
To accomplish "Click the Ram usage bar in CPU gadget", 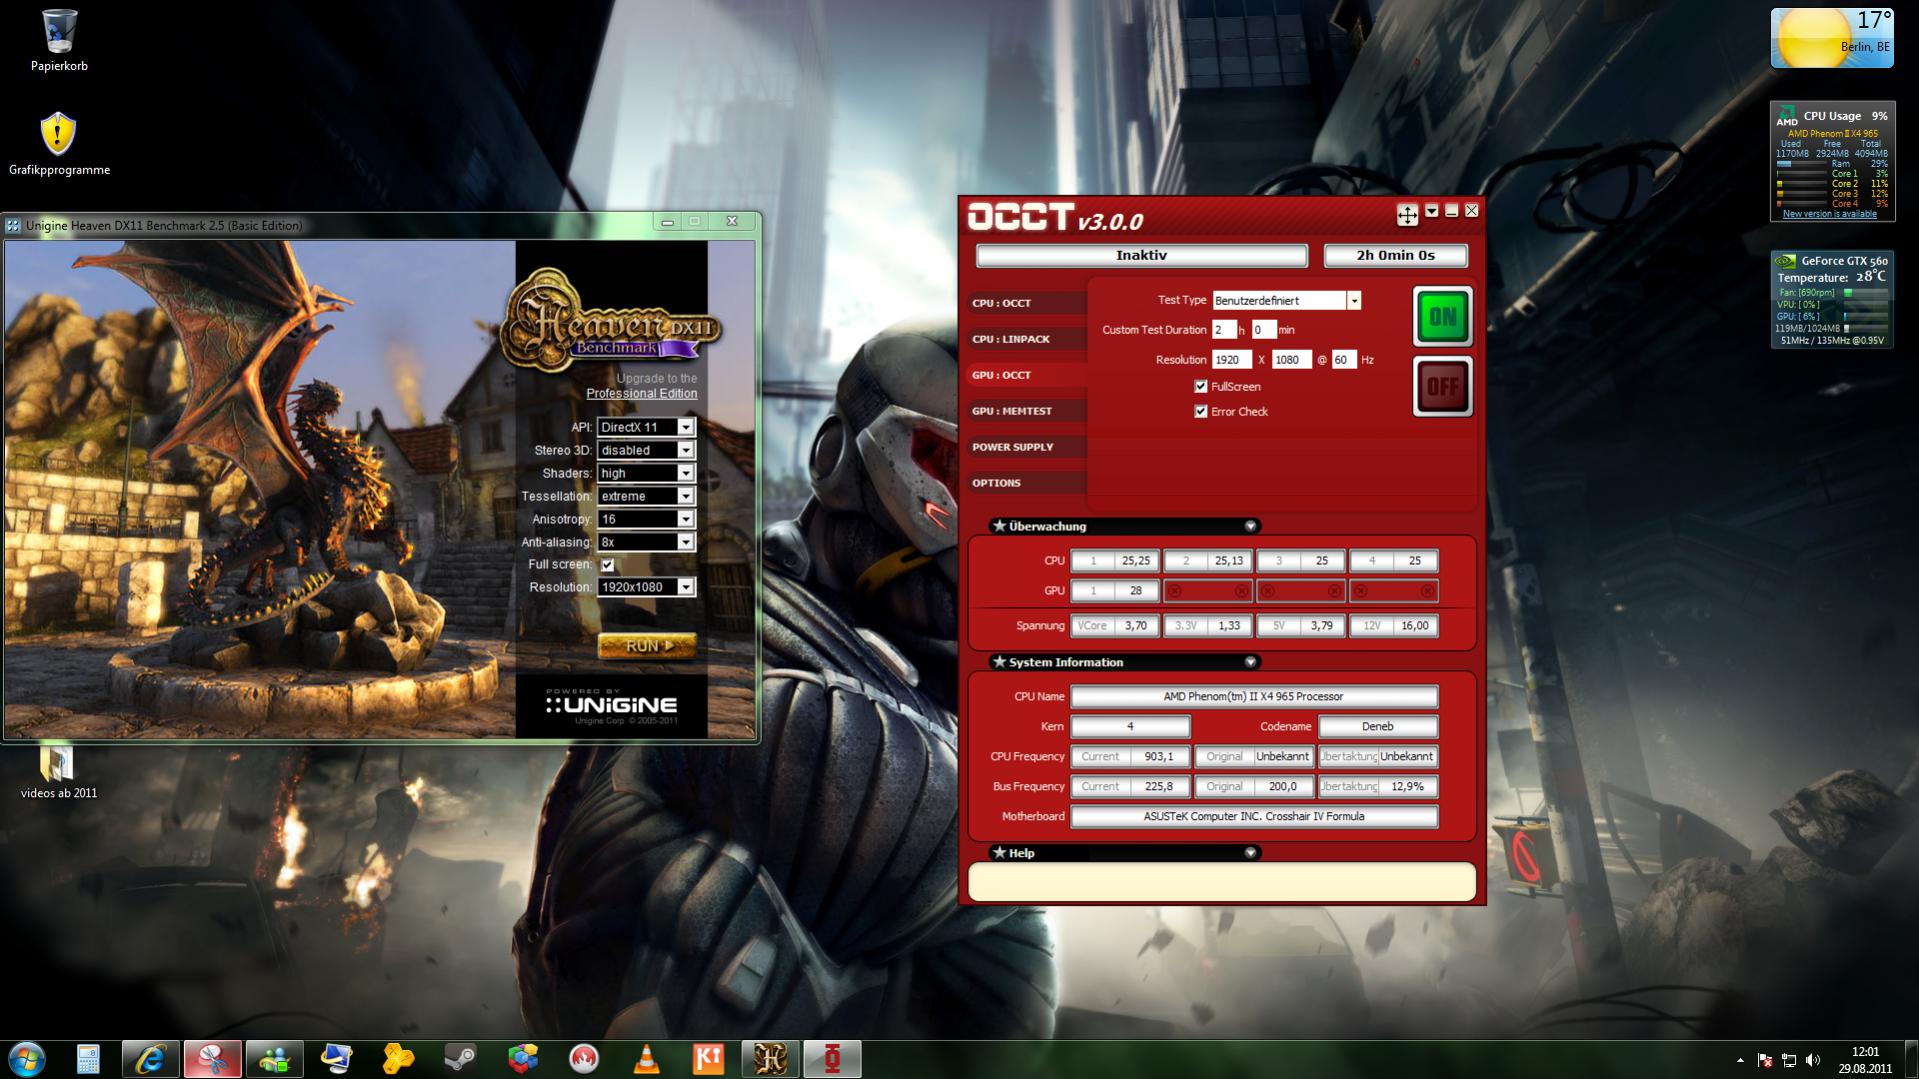I will [1802, 164].
